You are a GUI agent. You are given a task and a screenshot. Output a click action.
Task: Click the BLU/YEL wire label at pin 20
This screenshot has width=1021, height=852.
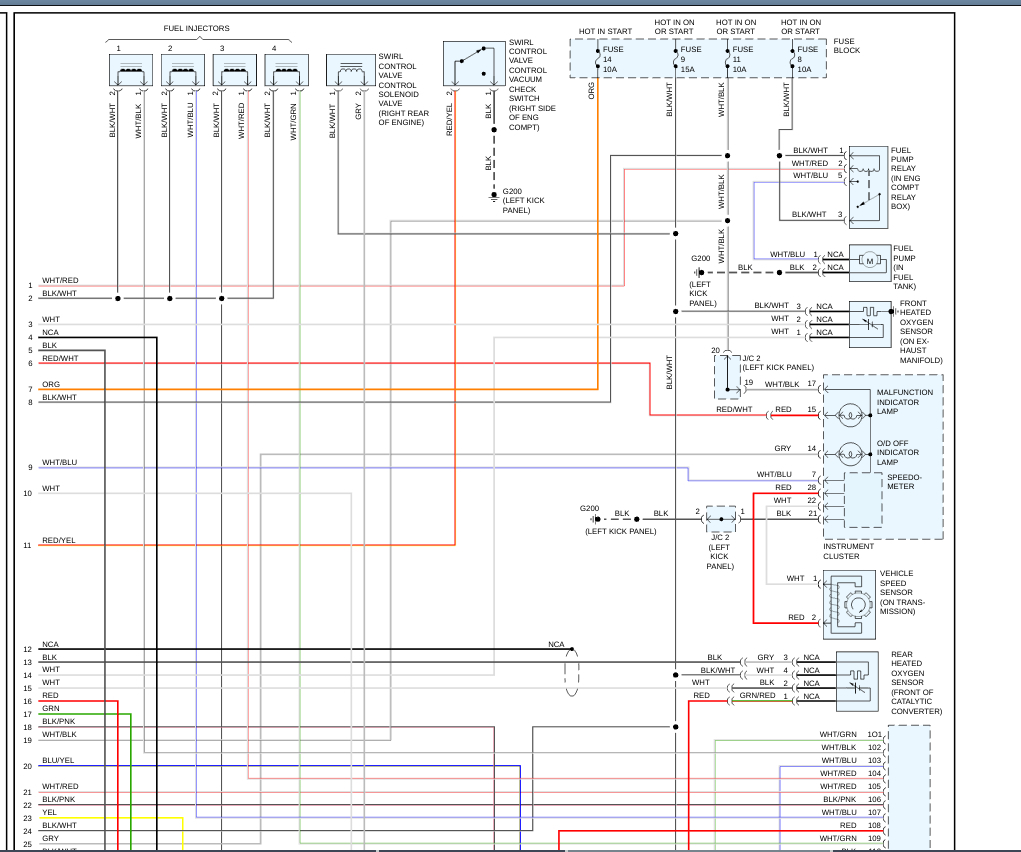[x=58, y=760]
